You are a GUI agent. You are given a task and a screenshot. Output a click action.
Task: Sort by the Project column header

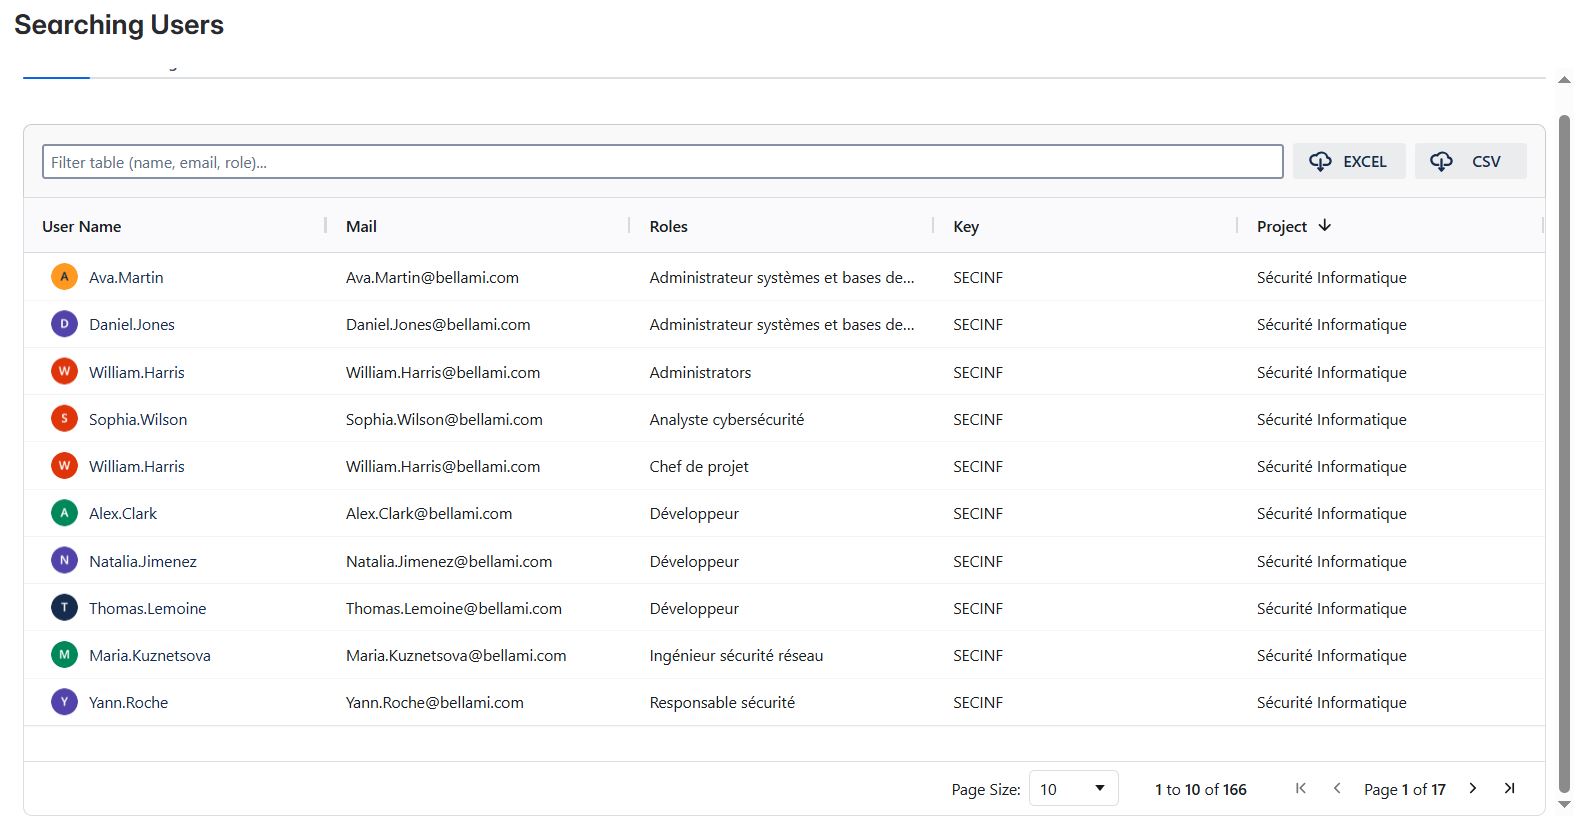point(1282,227)
